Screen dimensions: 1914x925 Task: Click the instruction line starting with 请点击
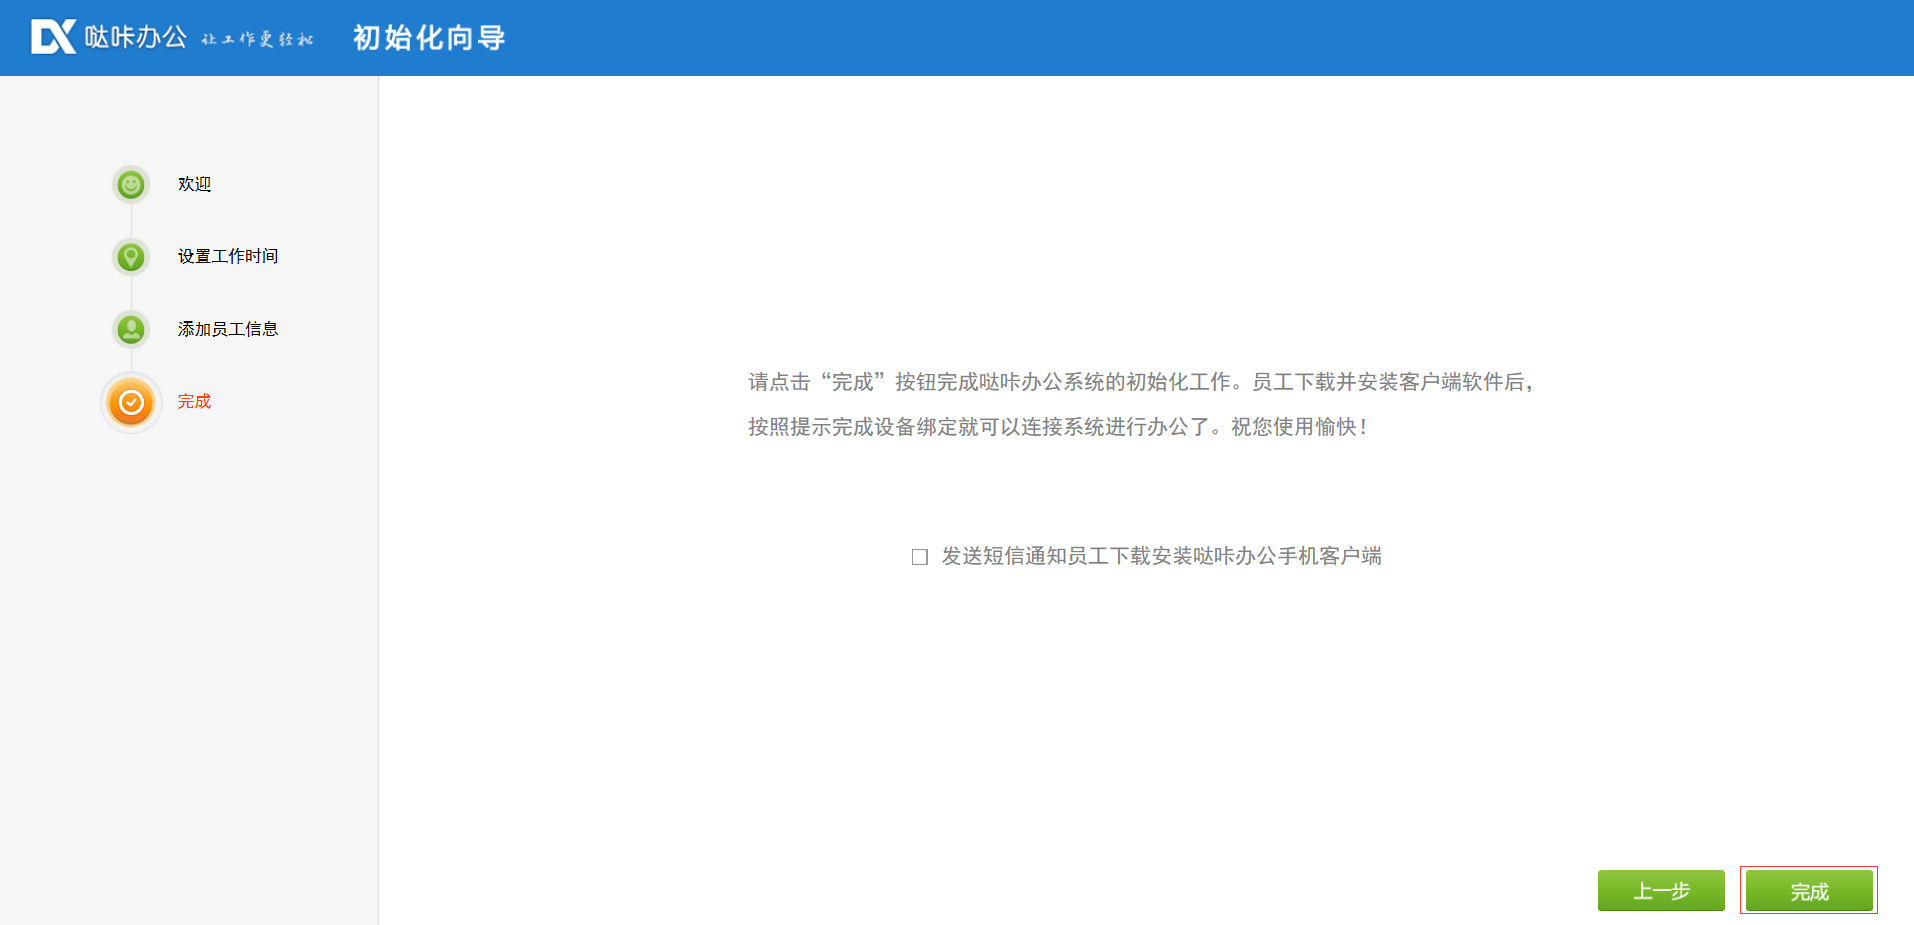point(1141,382)
